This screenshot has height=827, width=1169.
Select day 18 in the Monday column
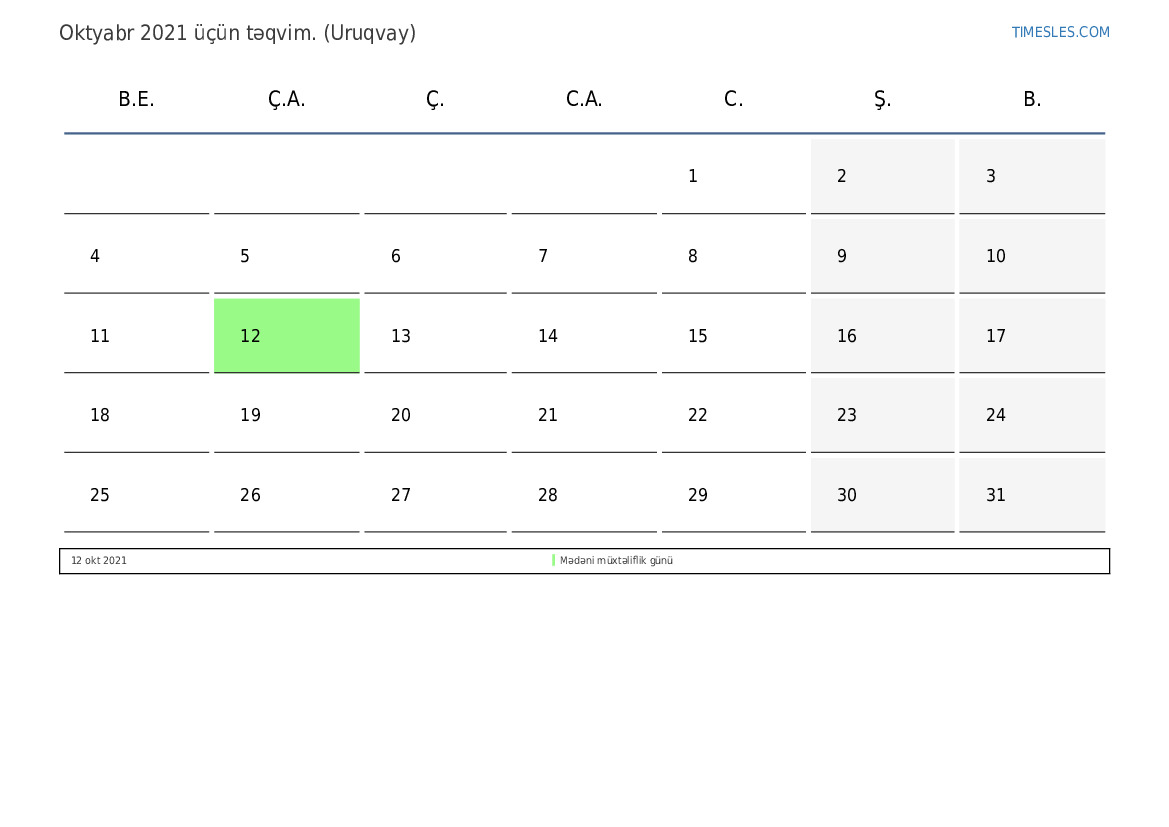click(x=136, y=415)
